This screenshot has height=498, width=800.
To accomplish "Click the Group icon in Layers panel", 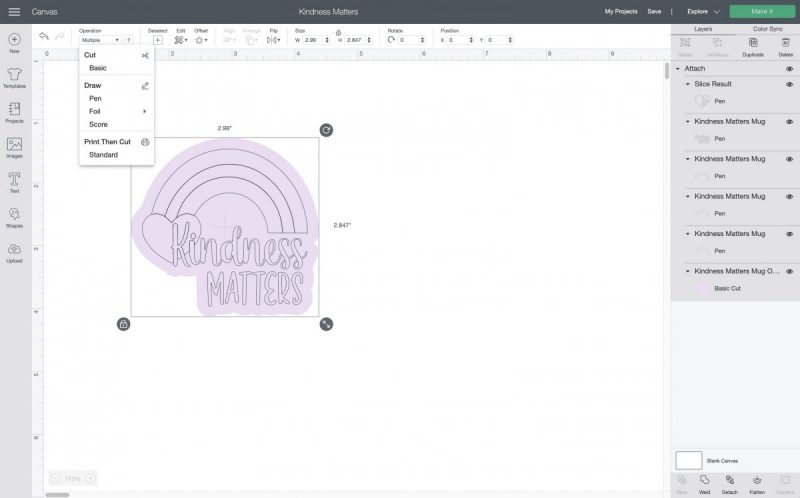I will tap(685, 43).
